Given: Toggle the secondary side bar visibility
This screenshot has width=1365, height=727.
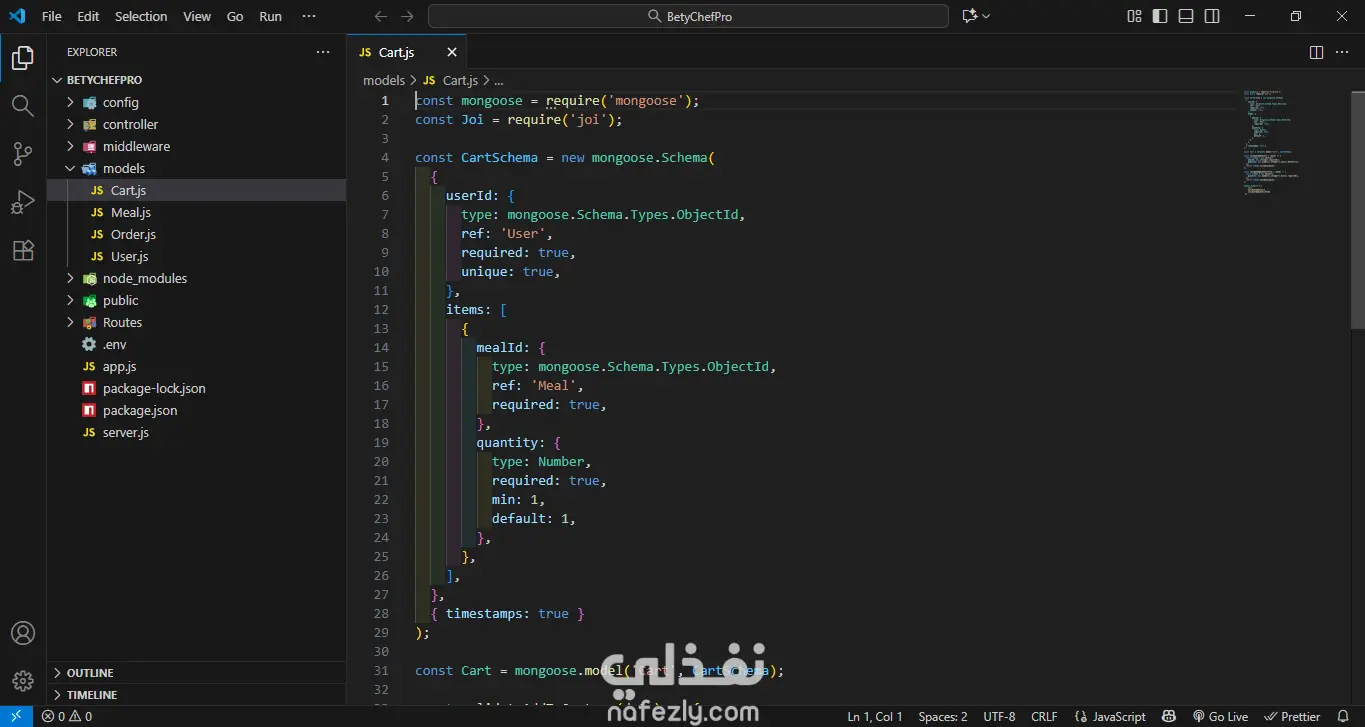Looking at the screenshot, I should 1212,16.
